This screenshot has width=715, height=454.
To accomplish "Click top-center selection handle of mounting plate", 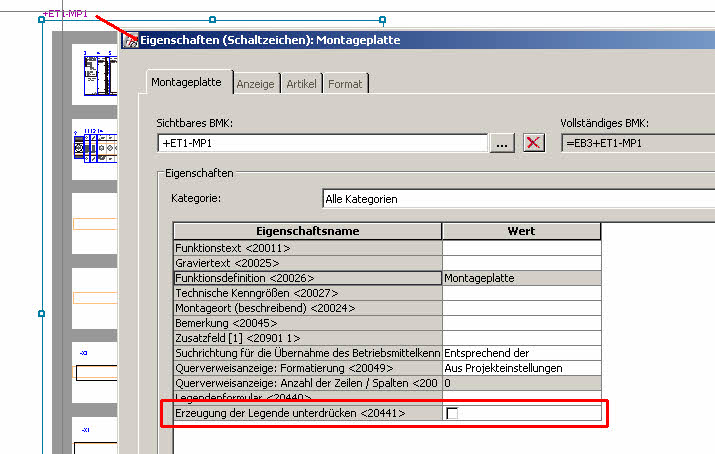I will tap(212, 20).
